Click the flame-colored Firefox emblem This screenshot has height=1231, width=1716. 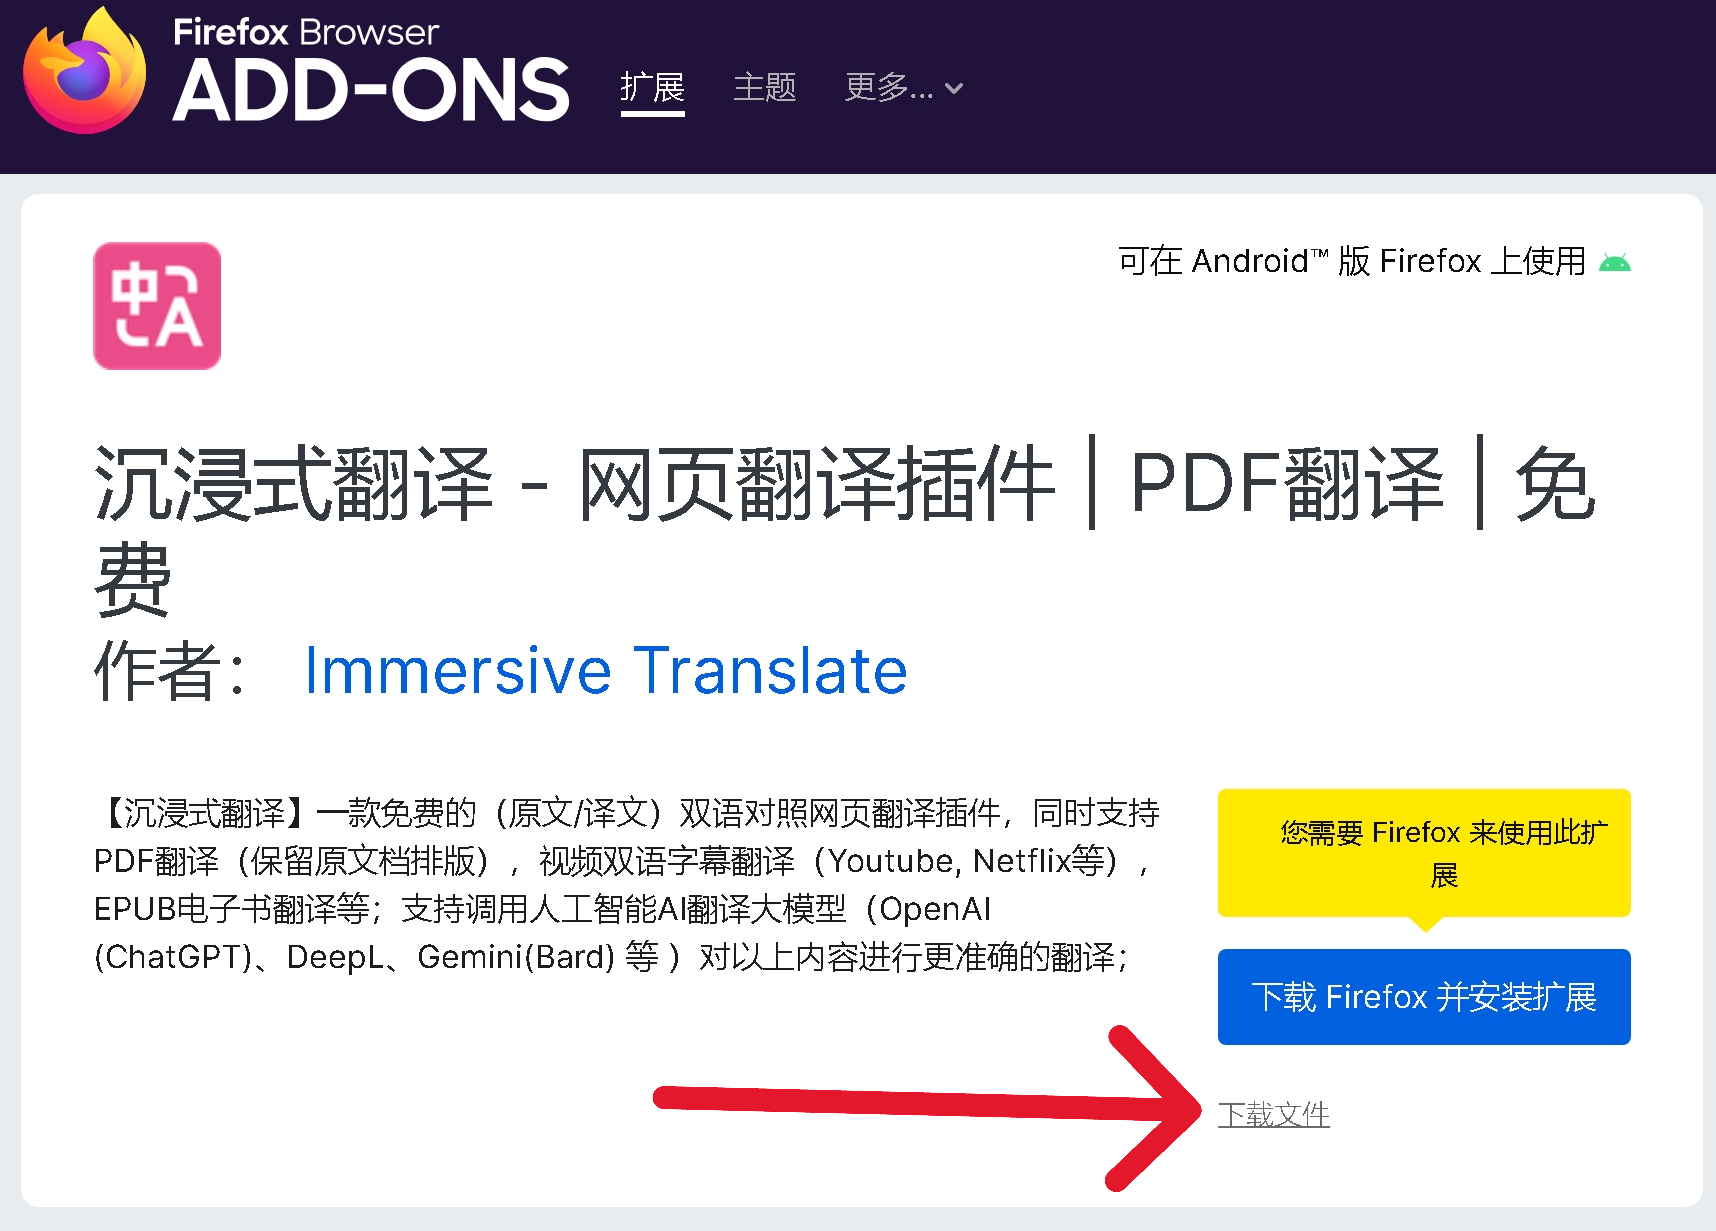pyautogui.click(x=80, y=70)
